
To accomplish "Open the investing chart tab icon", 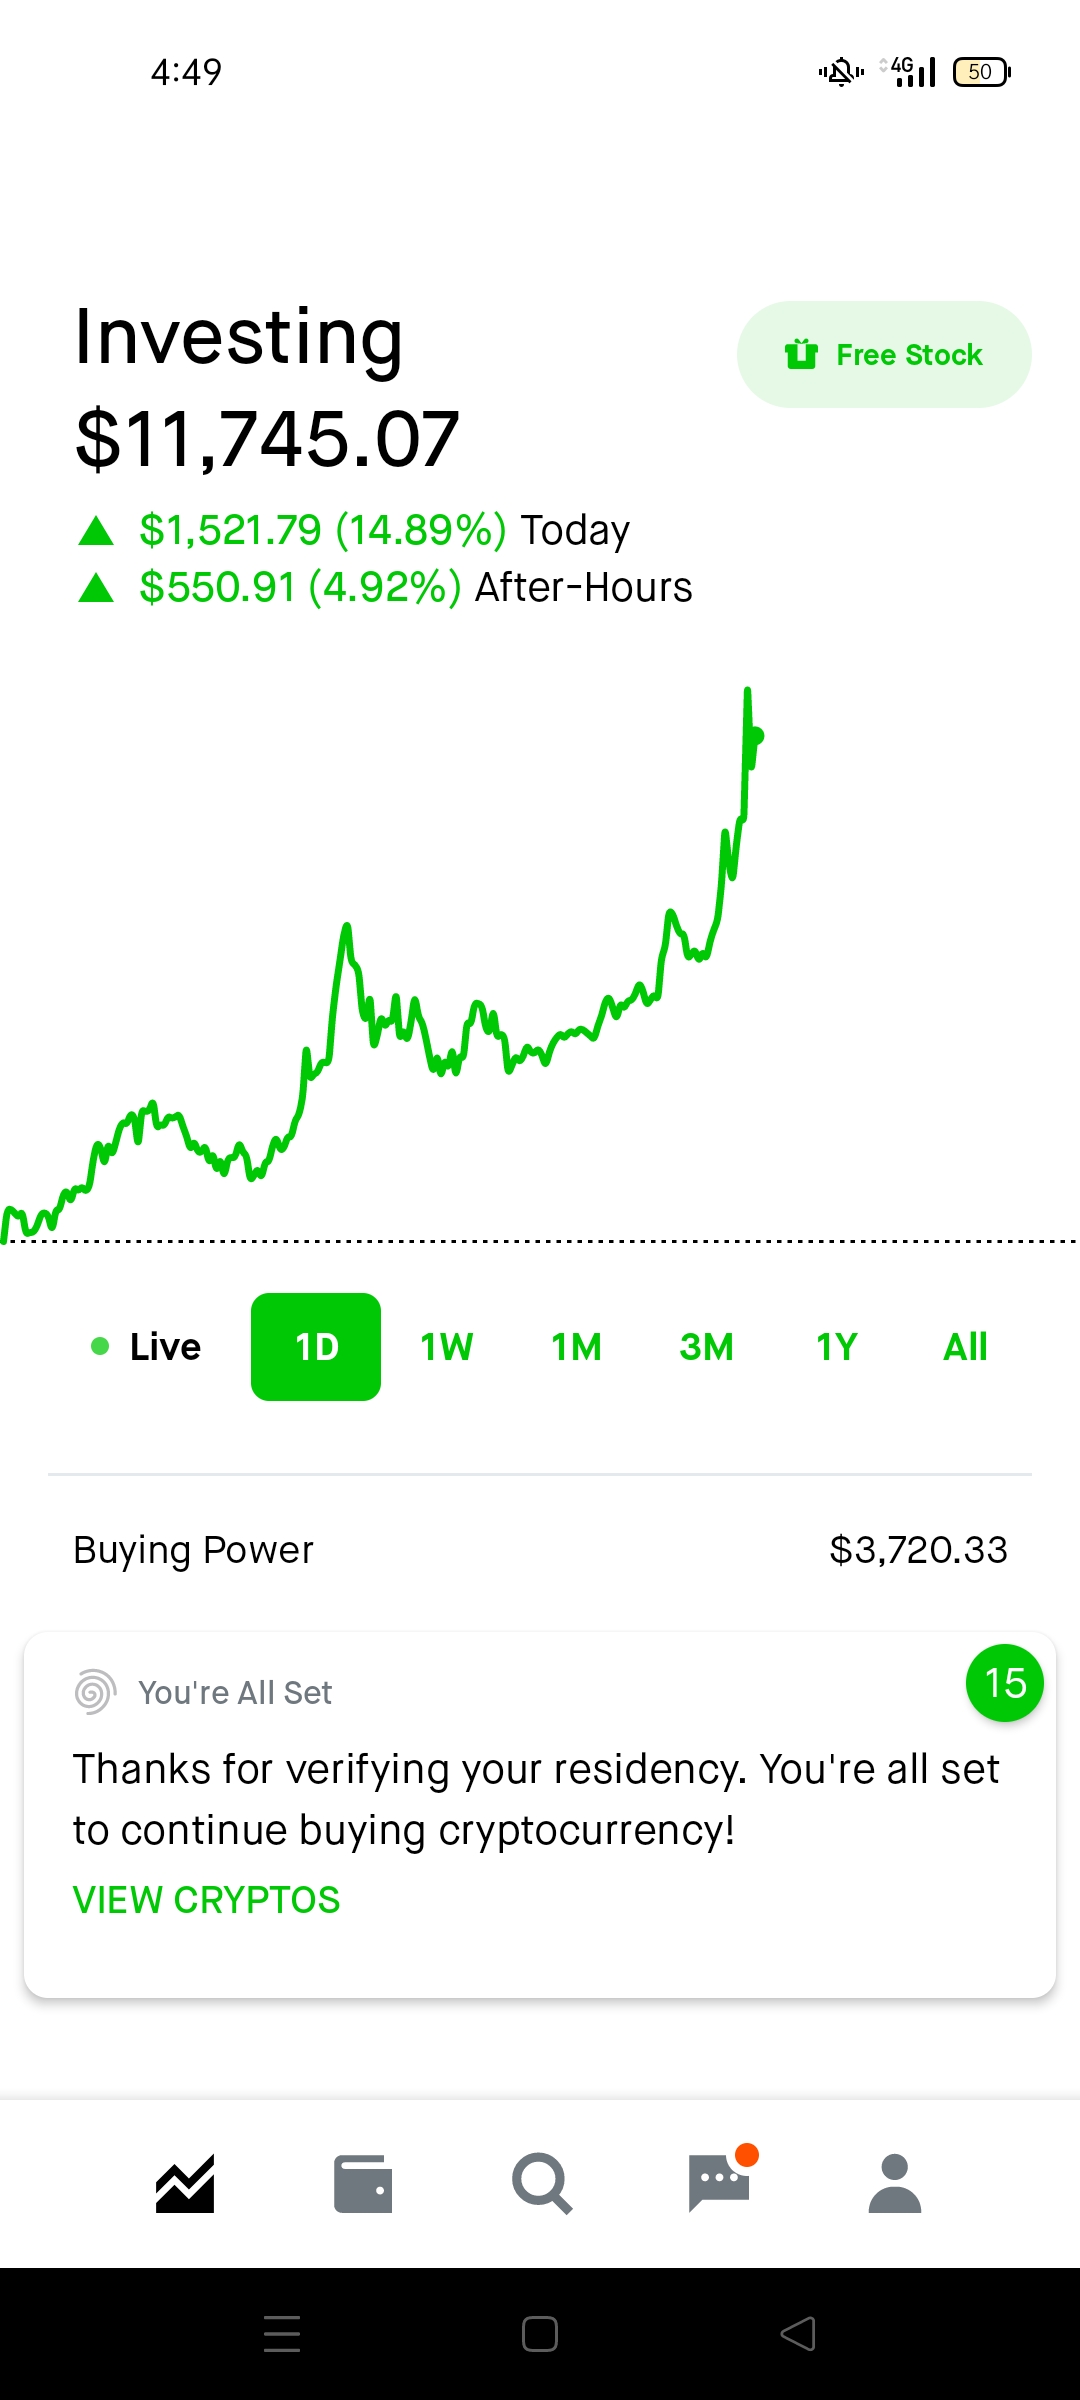I will (x=185, y=2183).
